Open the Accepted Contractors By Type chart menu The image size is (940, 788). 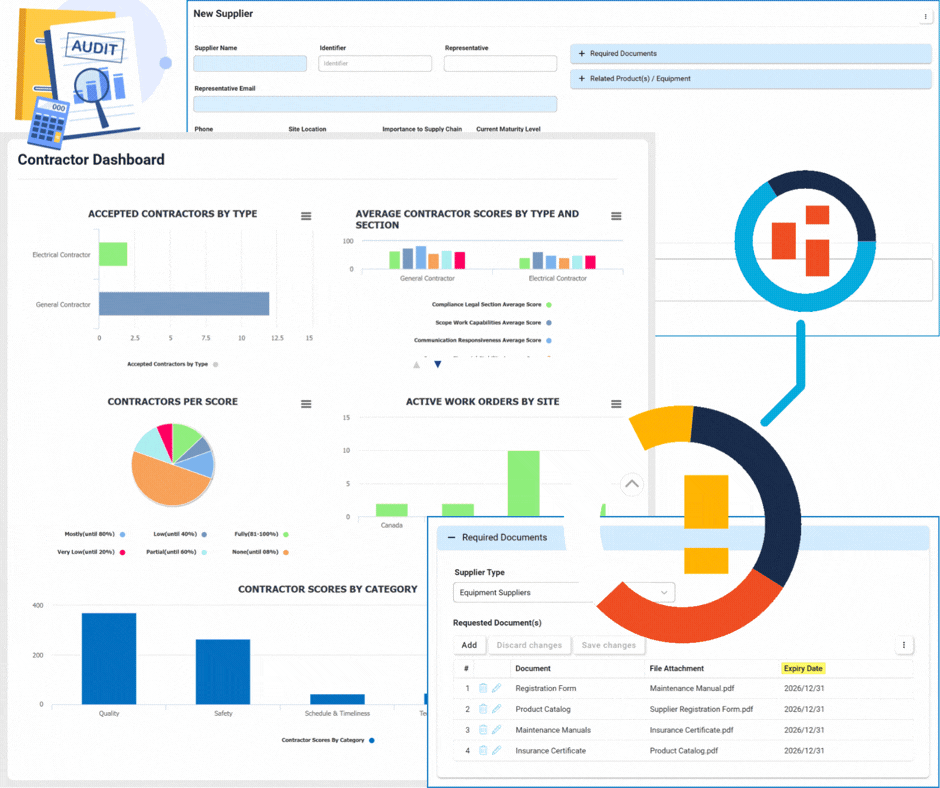point(306,216)
